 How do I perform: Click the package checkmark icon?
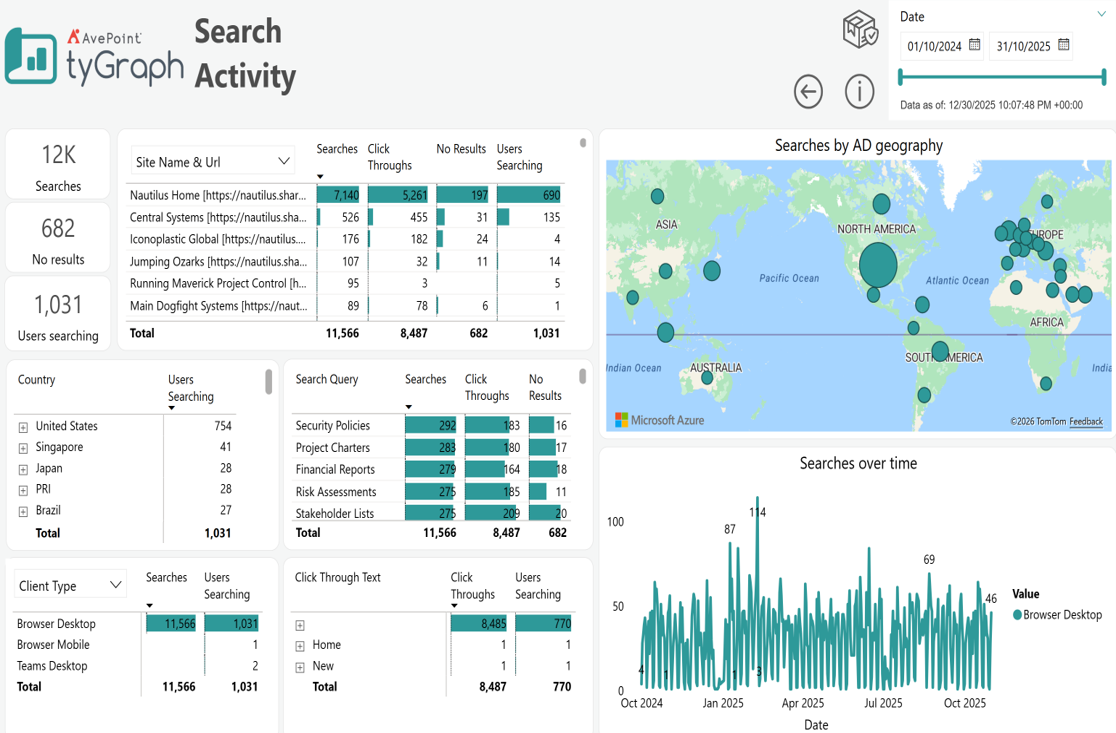(860, 28)
